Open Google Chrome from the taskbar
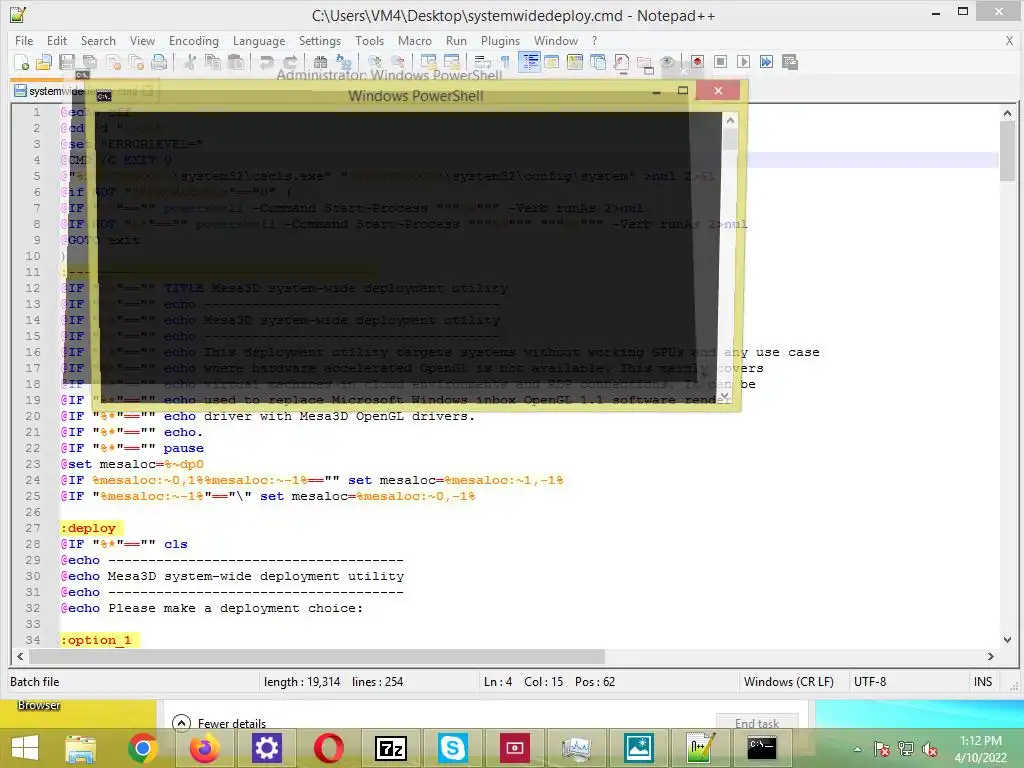 [142, 748]
